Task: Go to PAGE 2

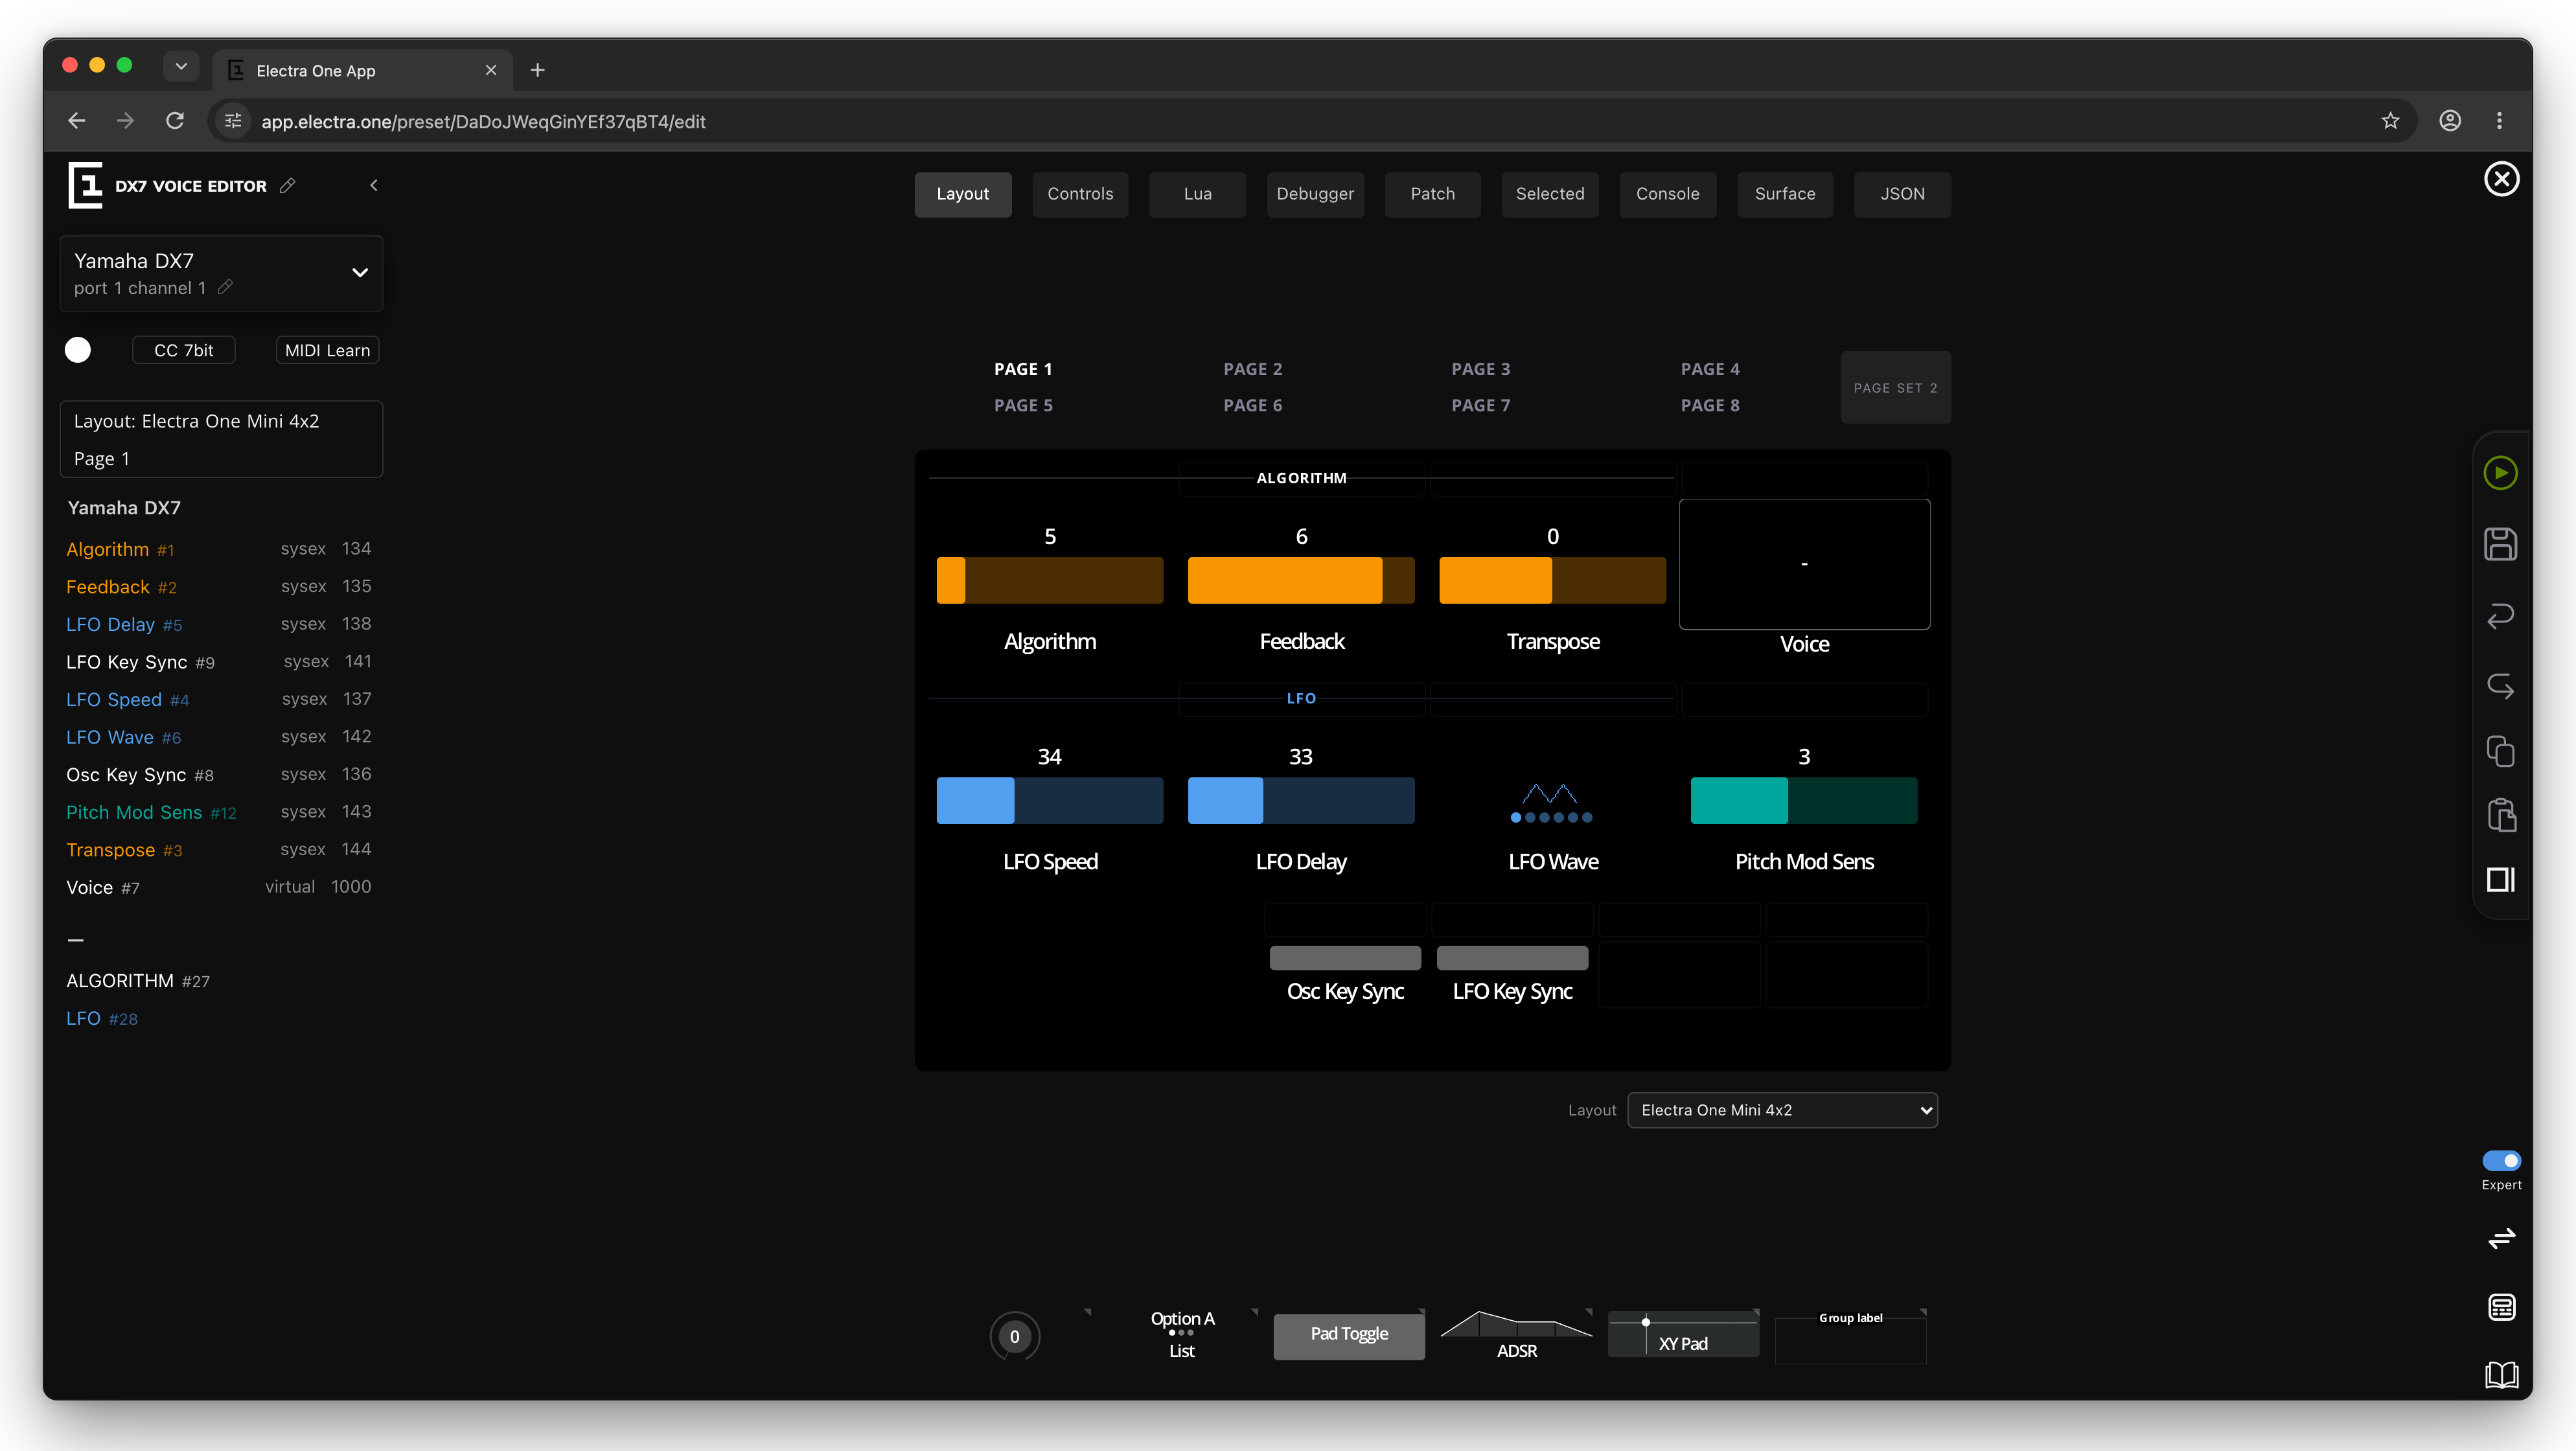Action: (1252, 369)
